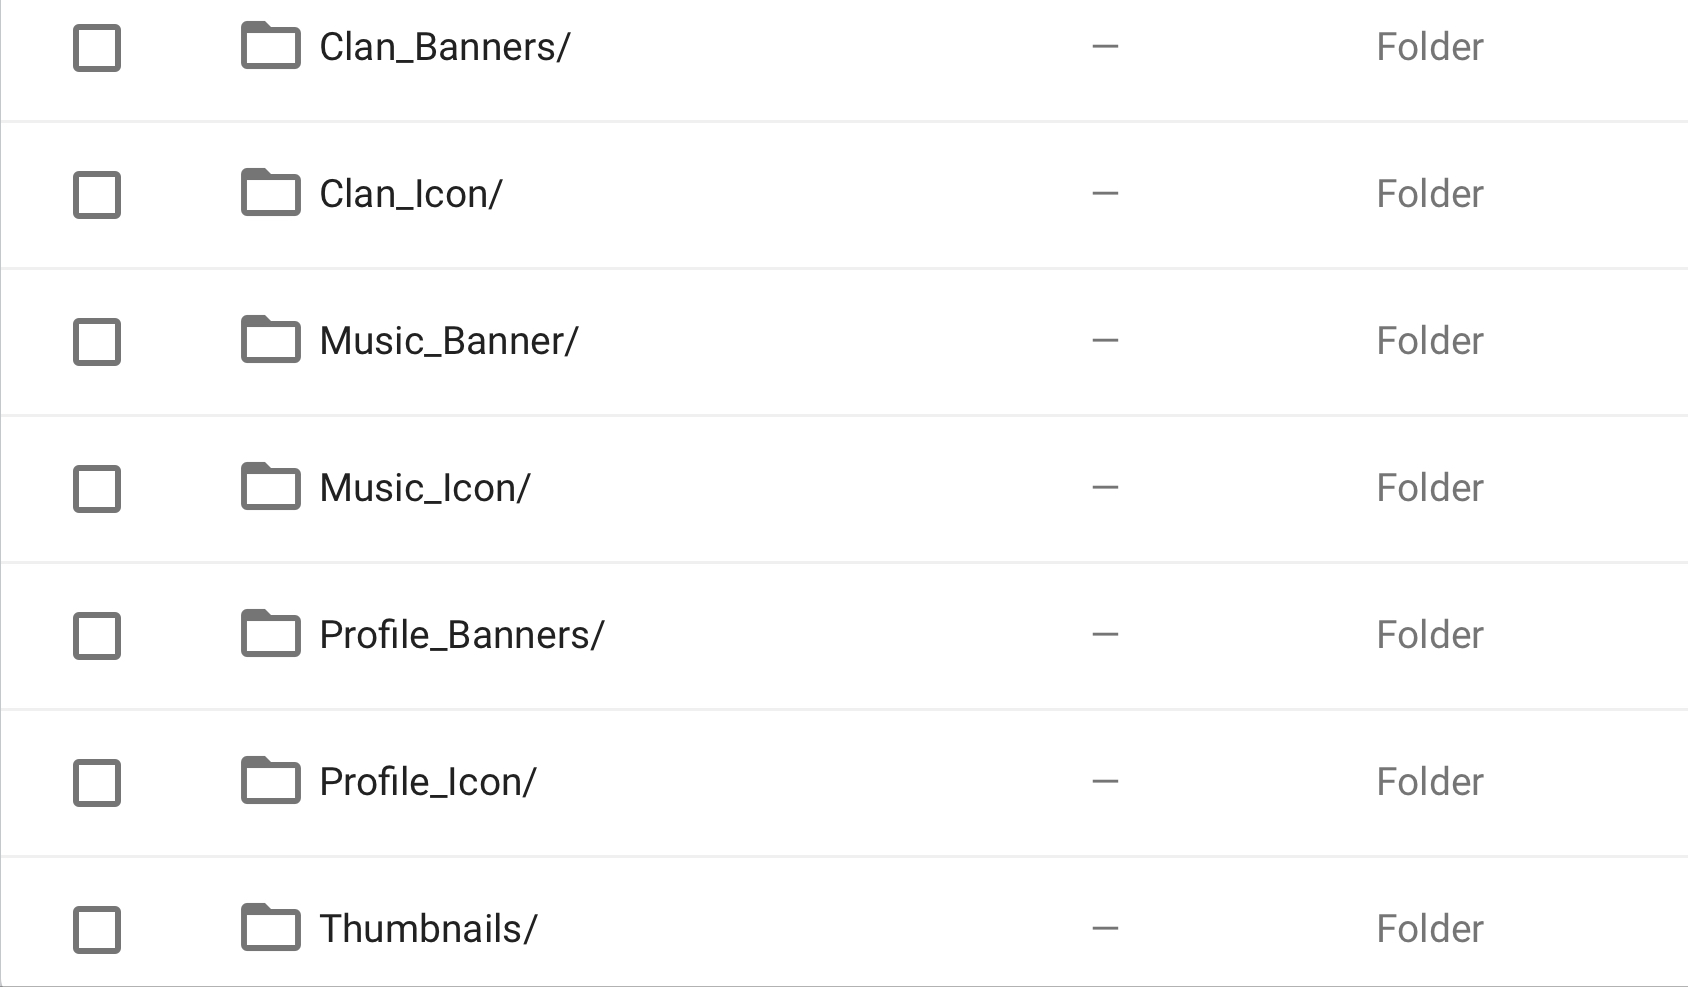Go into the Clan_Icon/ folder
Image resolution: width=1688 pixels, height=987 pixels.
click(410, 194)
